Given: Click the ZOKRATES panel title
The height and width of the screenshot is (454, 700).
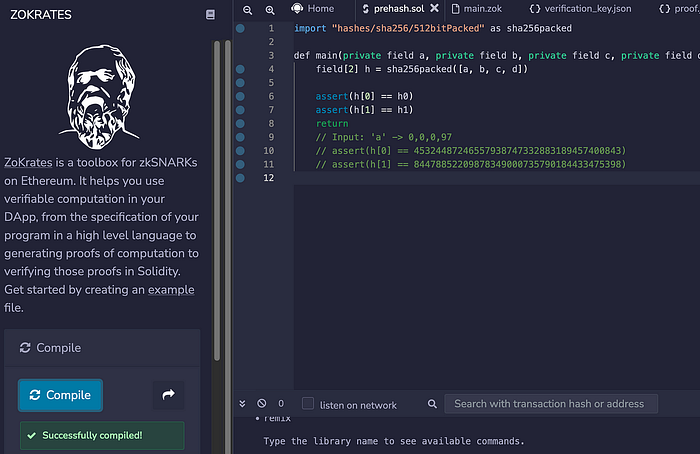Looking at the screenshot, I should coord(41,15).
